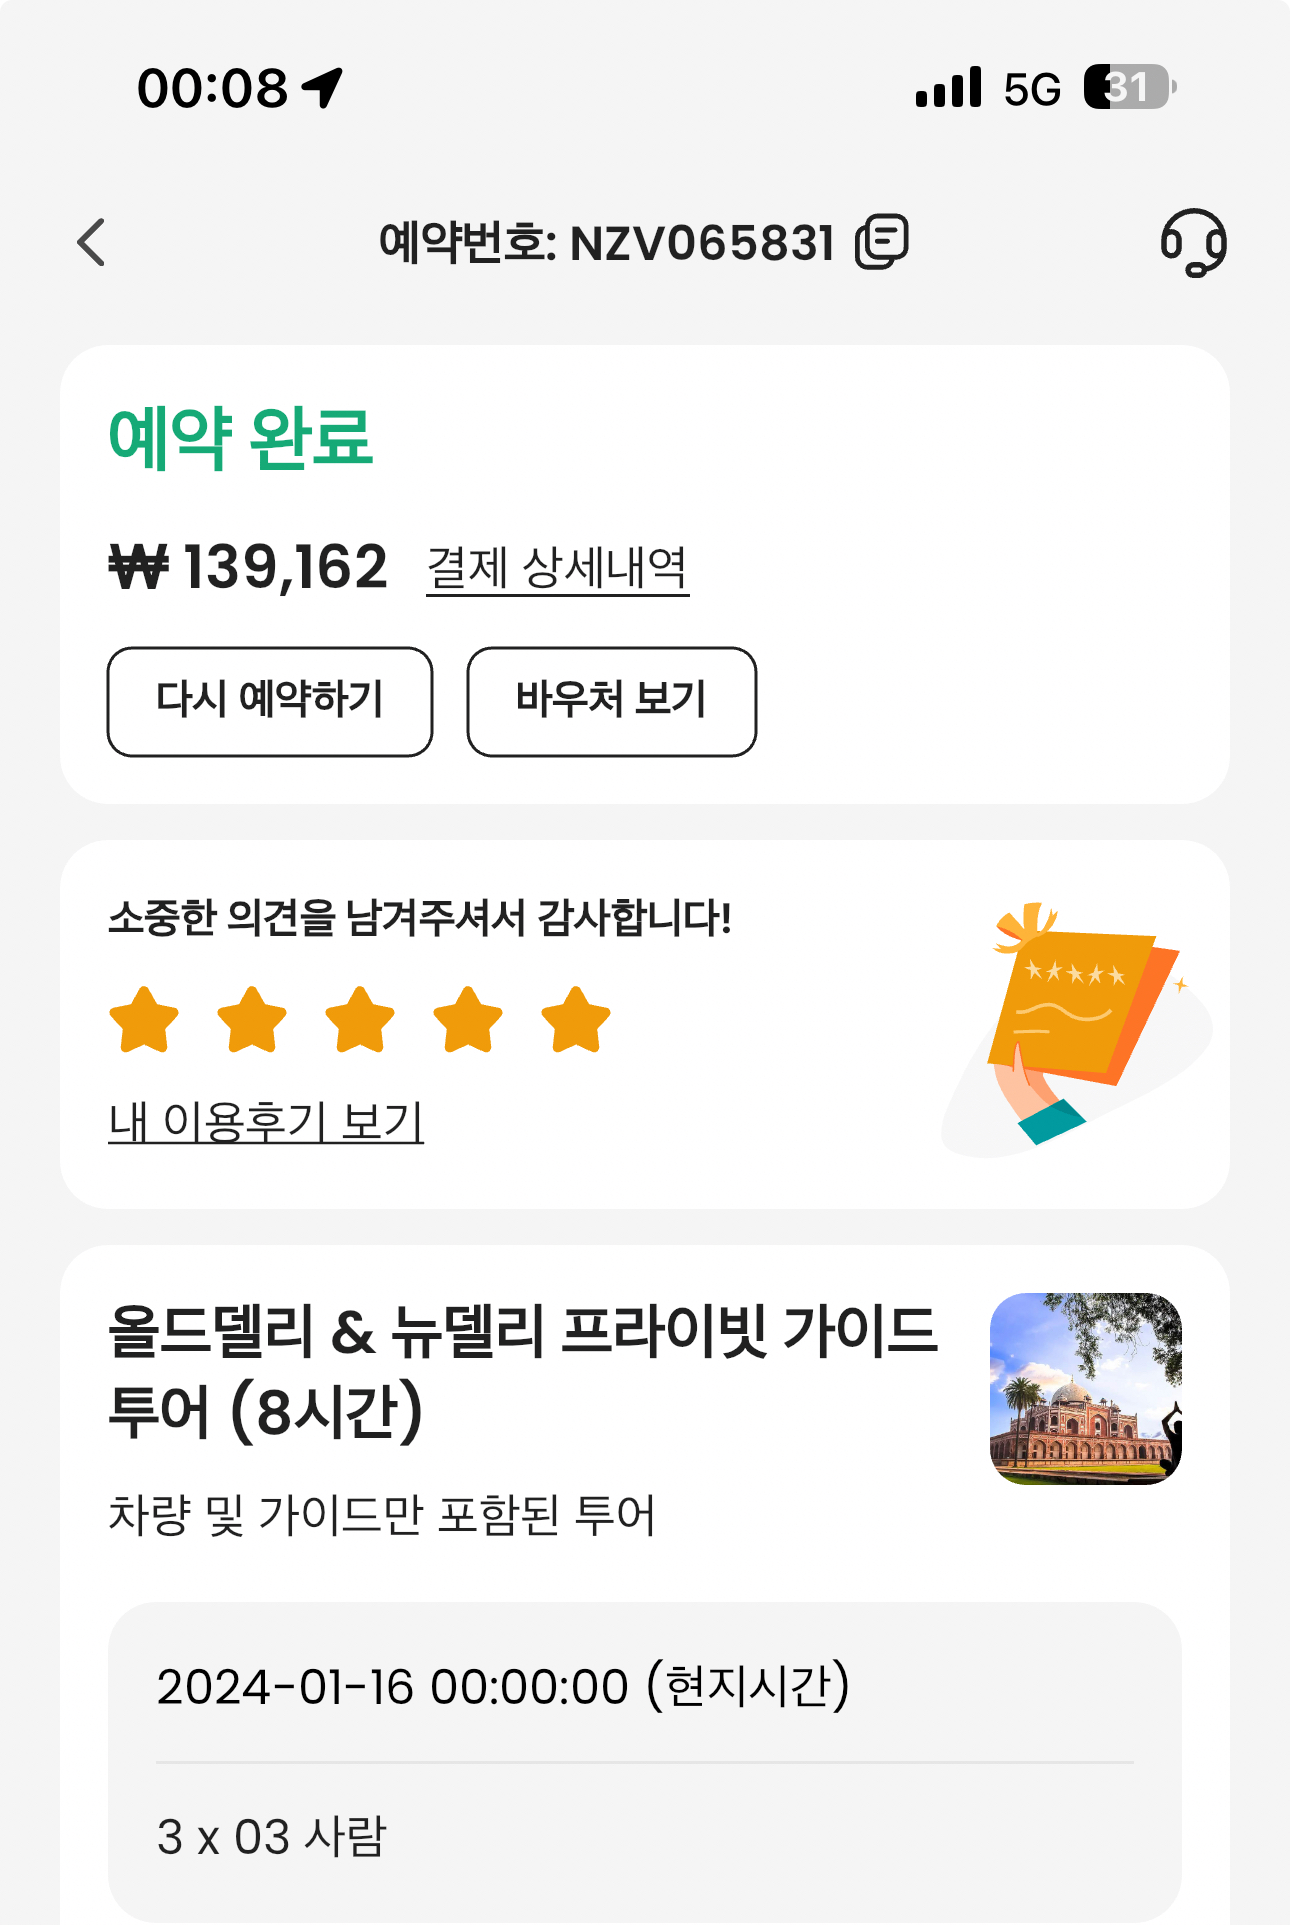Tap the fourth rating star
The width and height of the screenshot is (1290, 1925).
coord(468,1020)
